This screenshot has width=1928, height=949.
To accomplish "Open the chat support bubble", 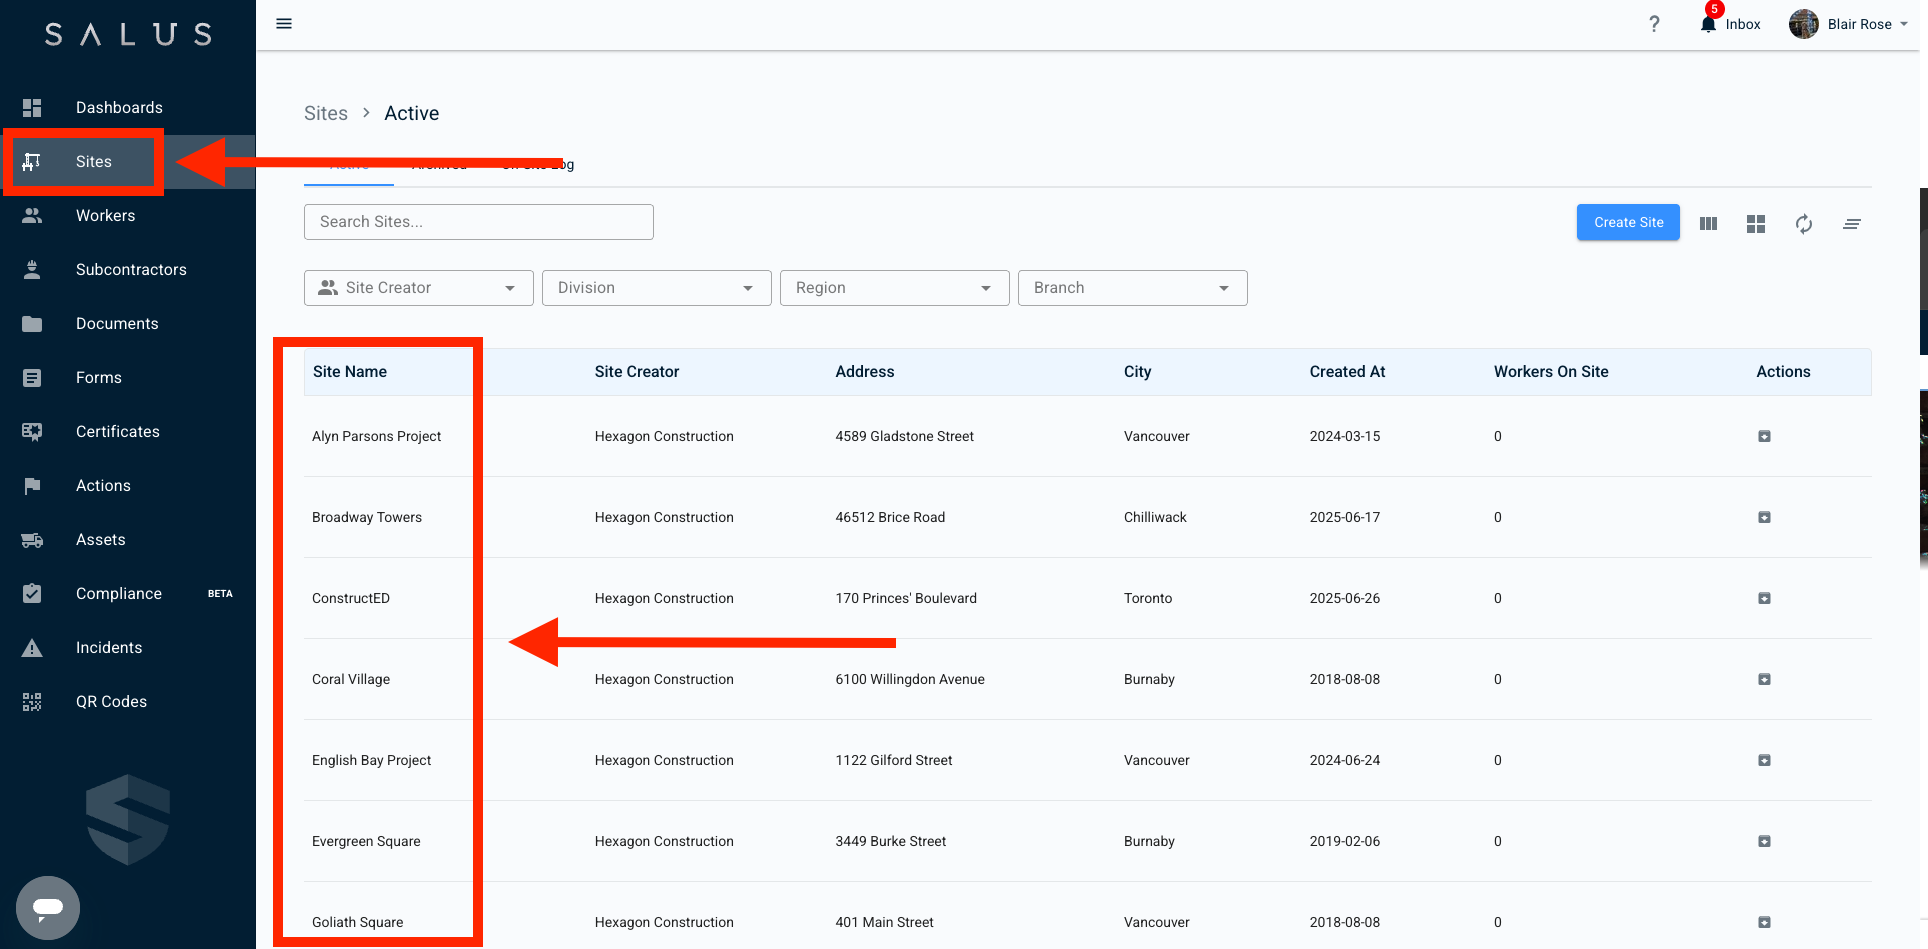I will click(48, 908).
